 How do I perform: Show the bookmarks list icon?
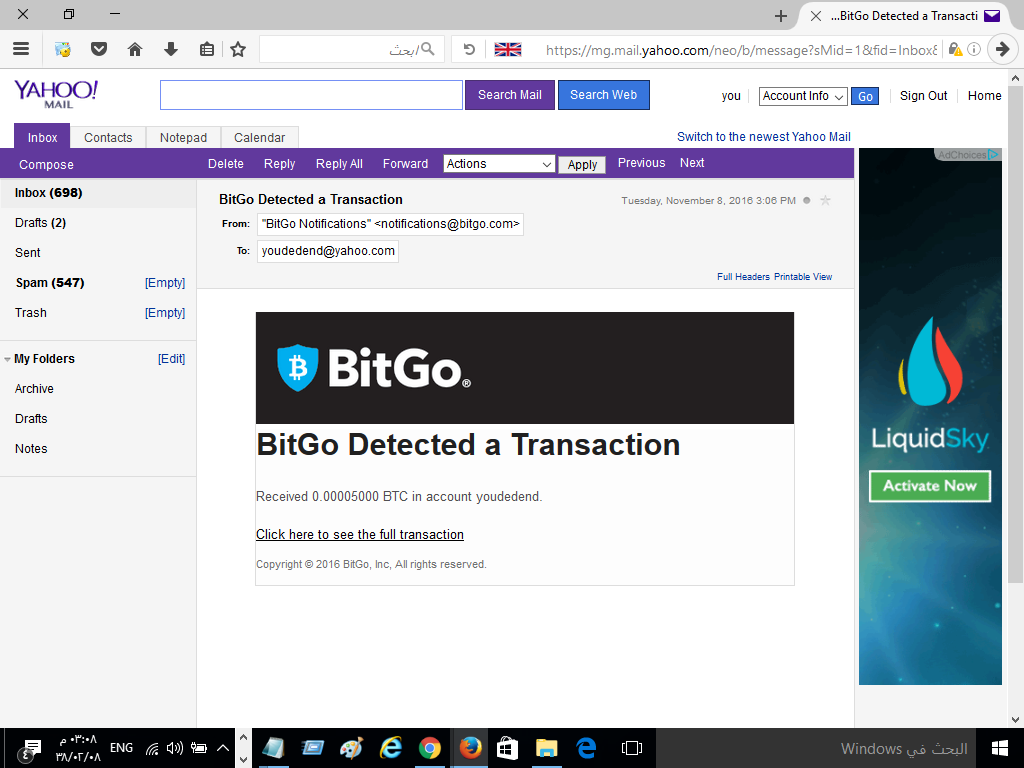point(207,49)
